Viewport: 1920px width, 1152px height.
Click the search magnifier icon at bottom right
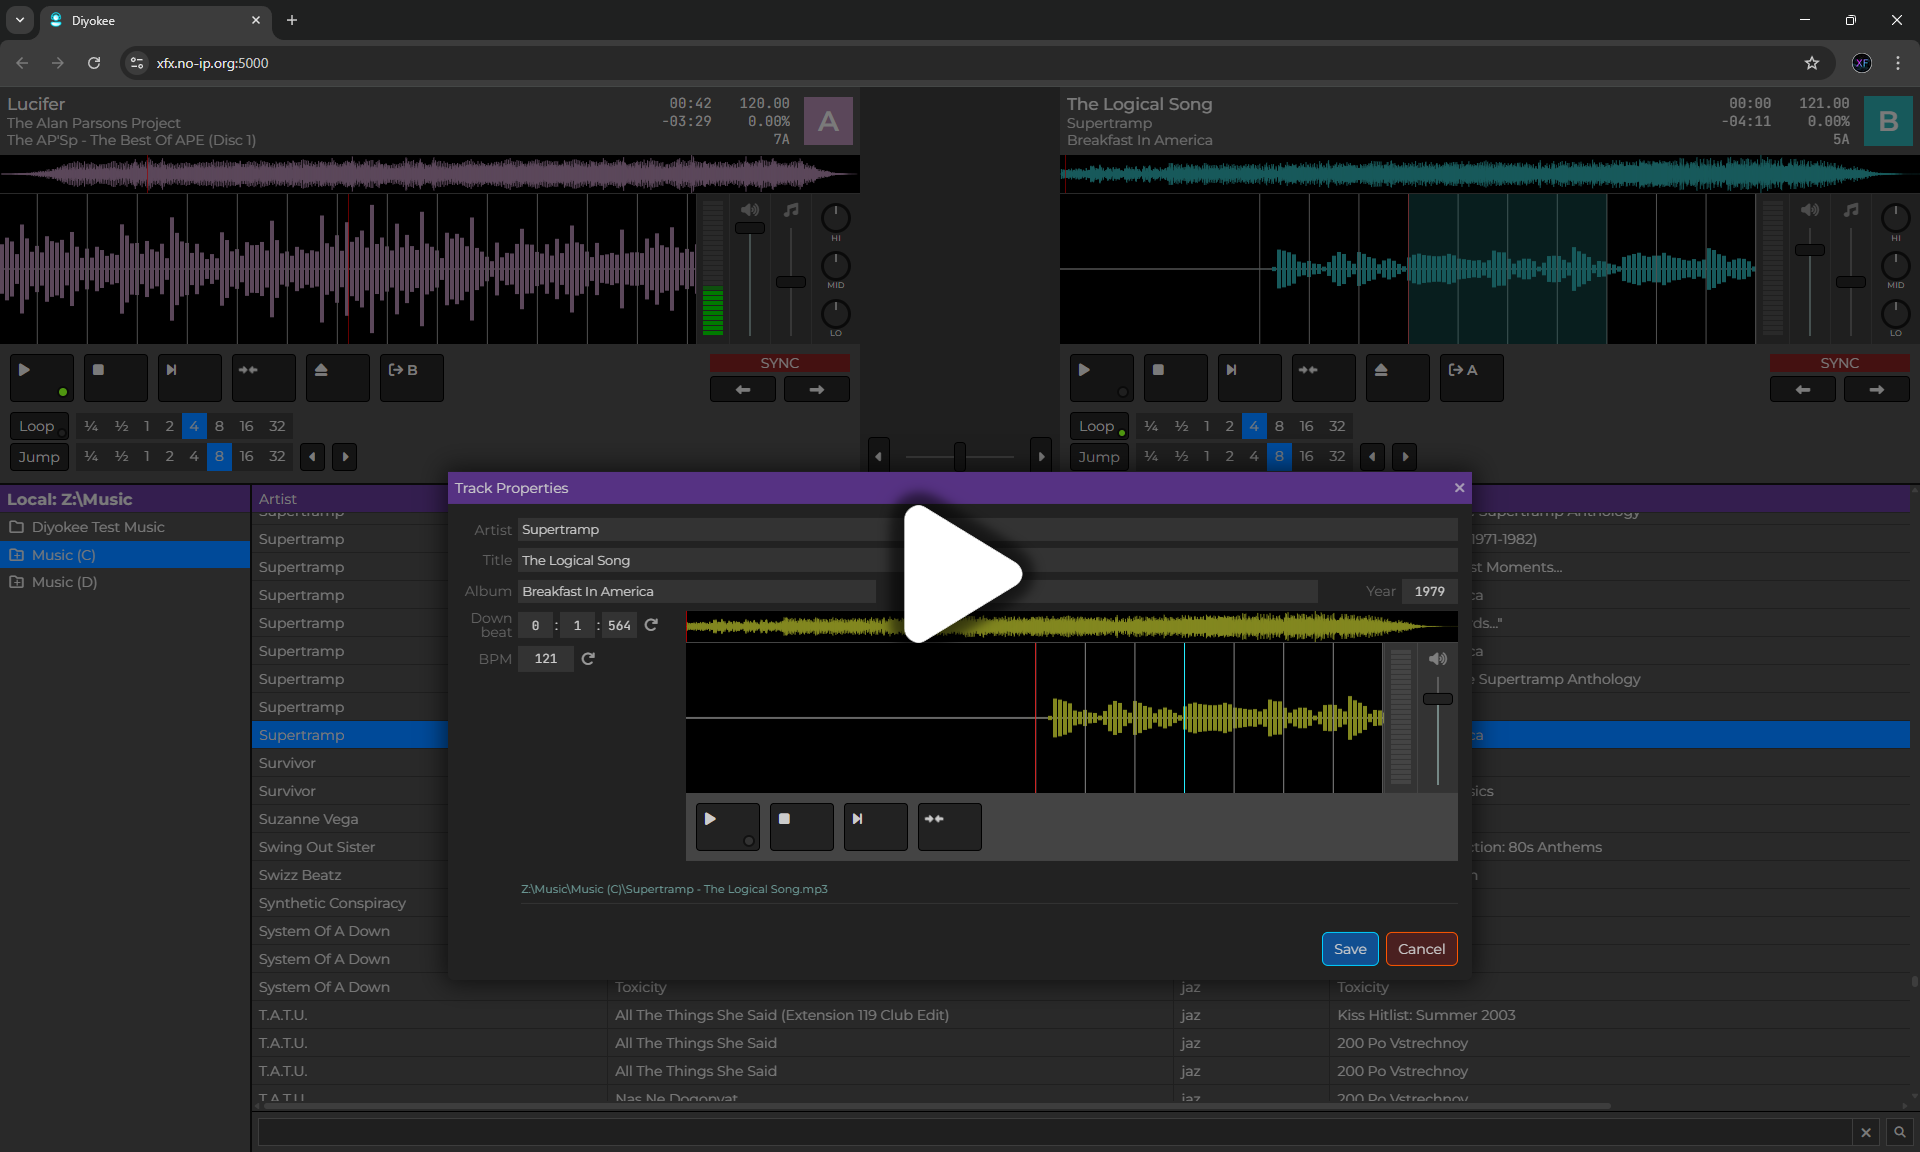pyautogui.click(x=1899, y=1132)
